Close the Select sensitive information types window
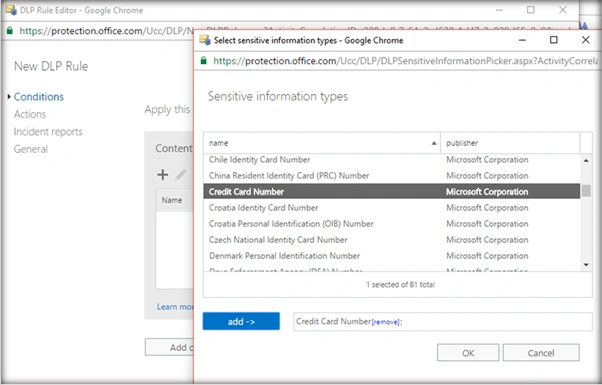 point(585,40)
